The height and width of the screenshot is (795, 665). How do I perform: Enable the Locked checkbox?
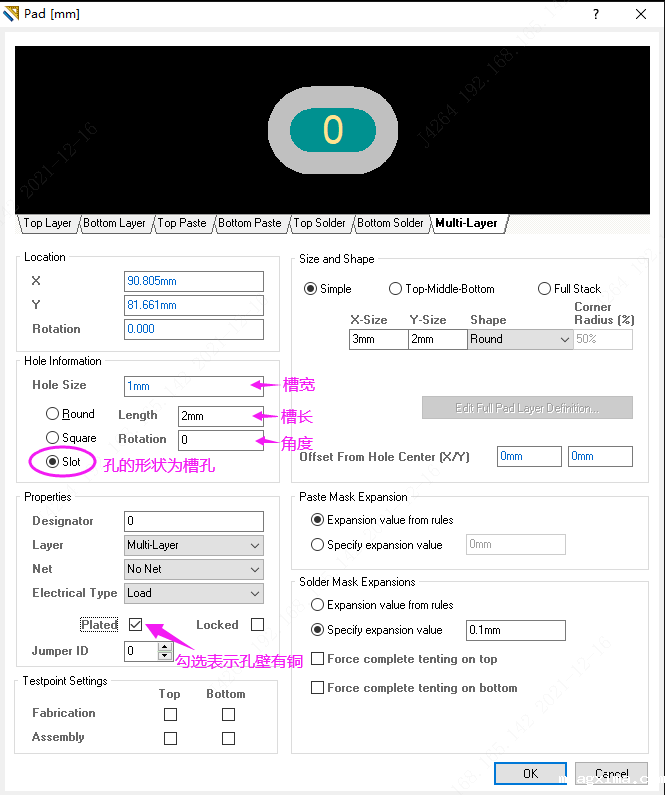257,625
